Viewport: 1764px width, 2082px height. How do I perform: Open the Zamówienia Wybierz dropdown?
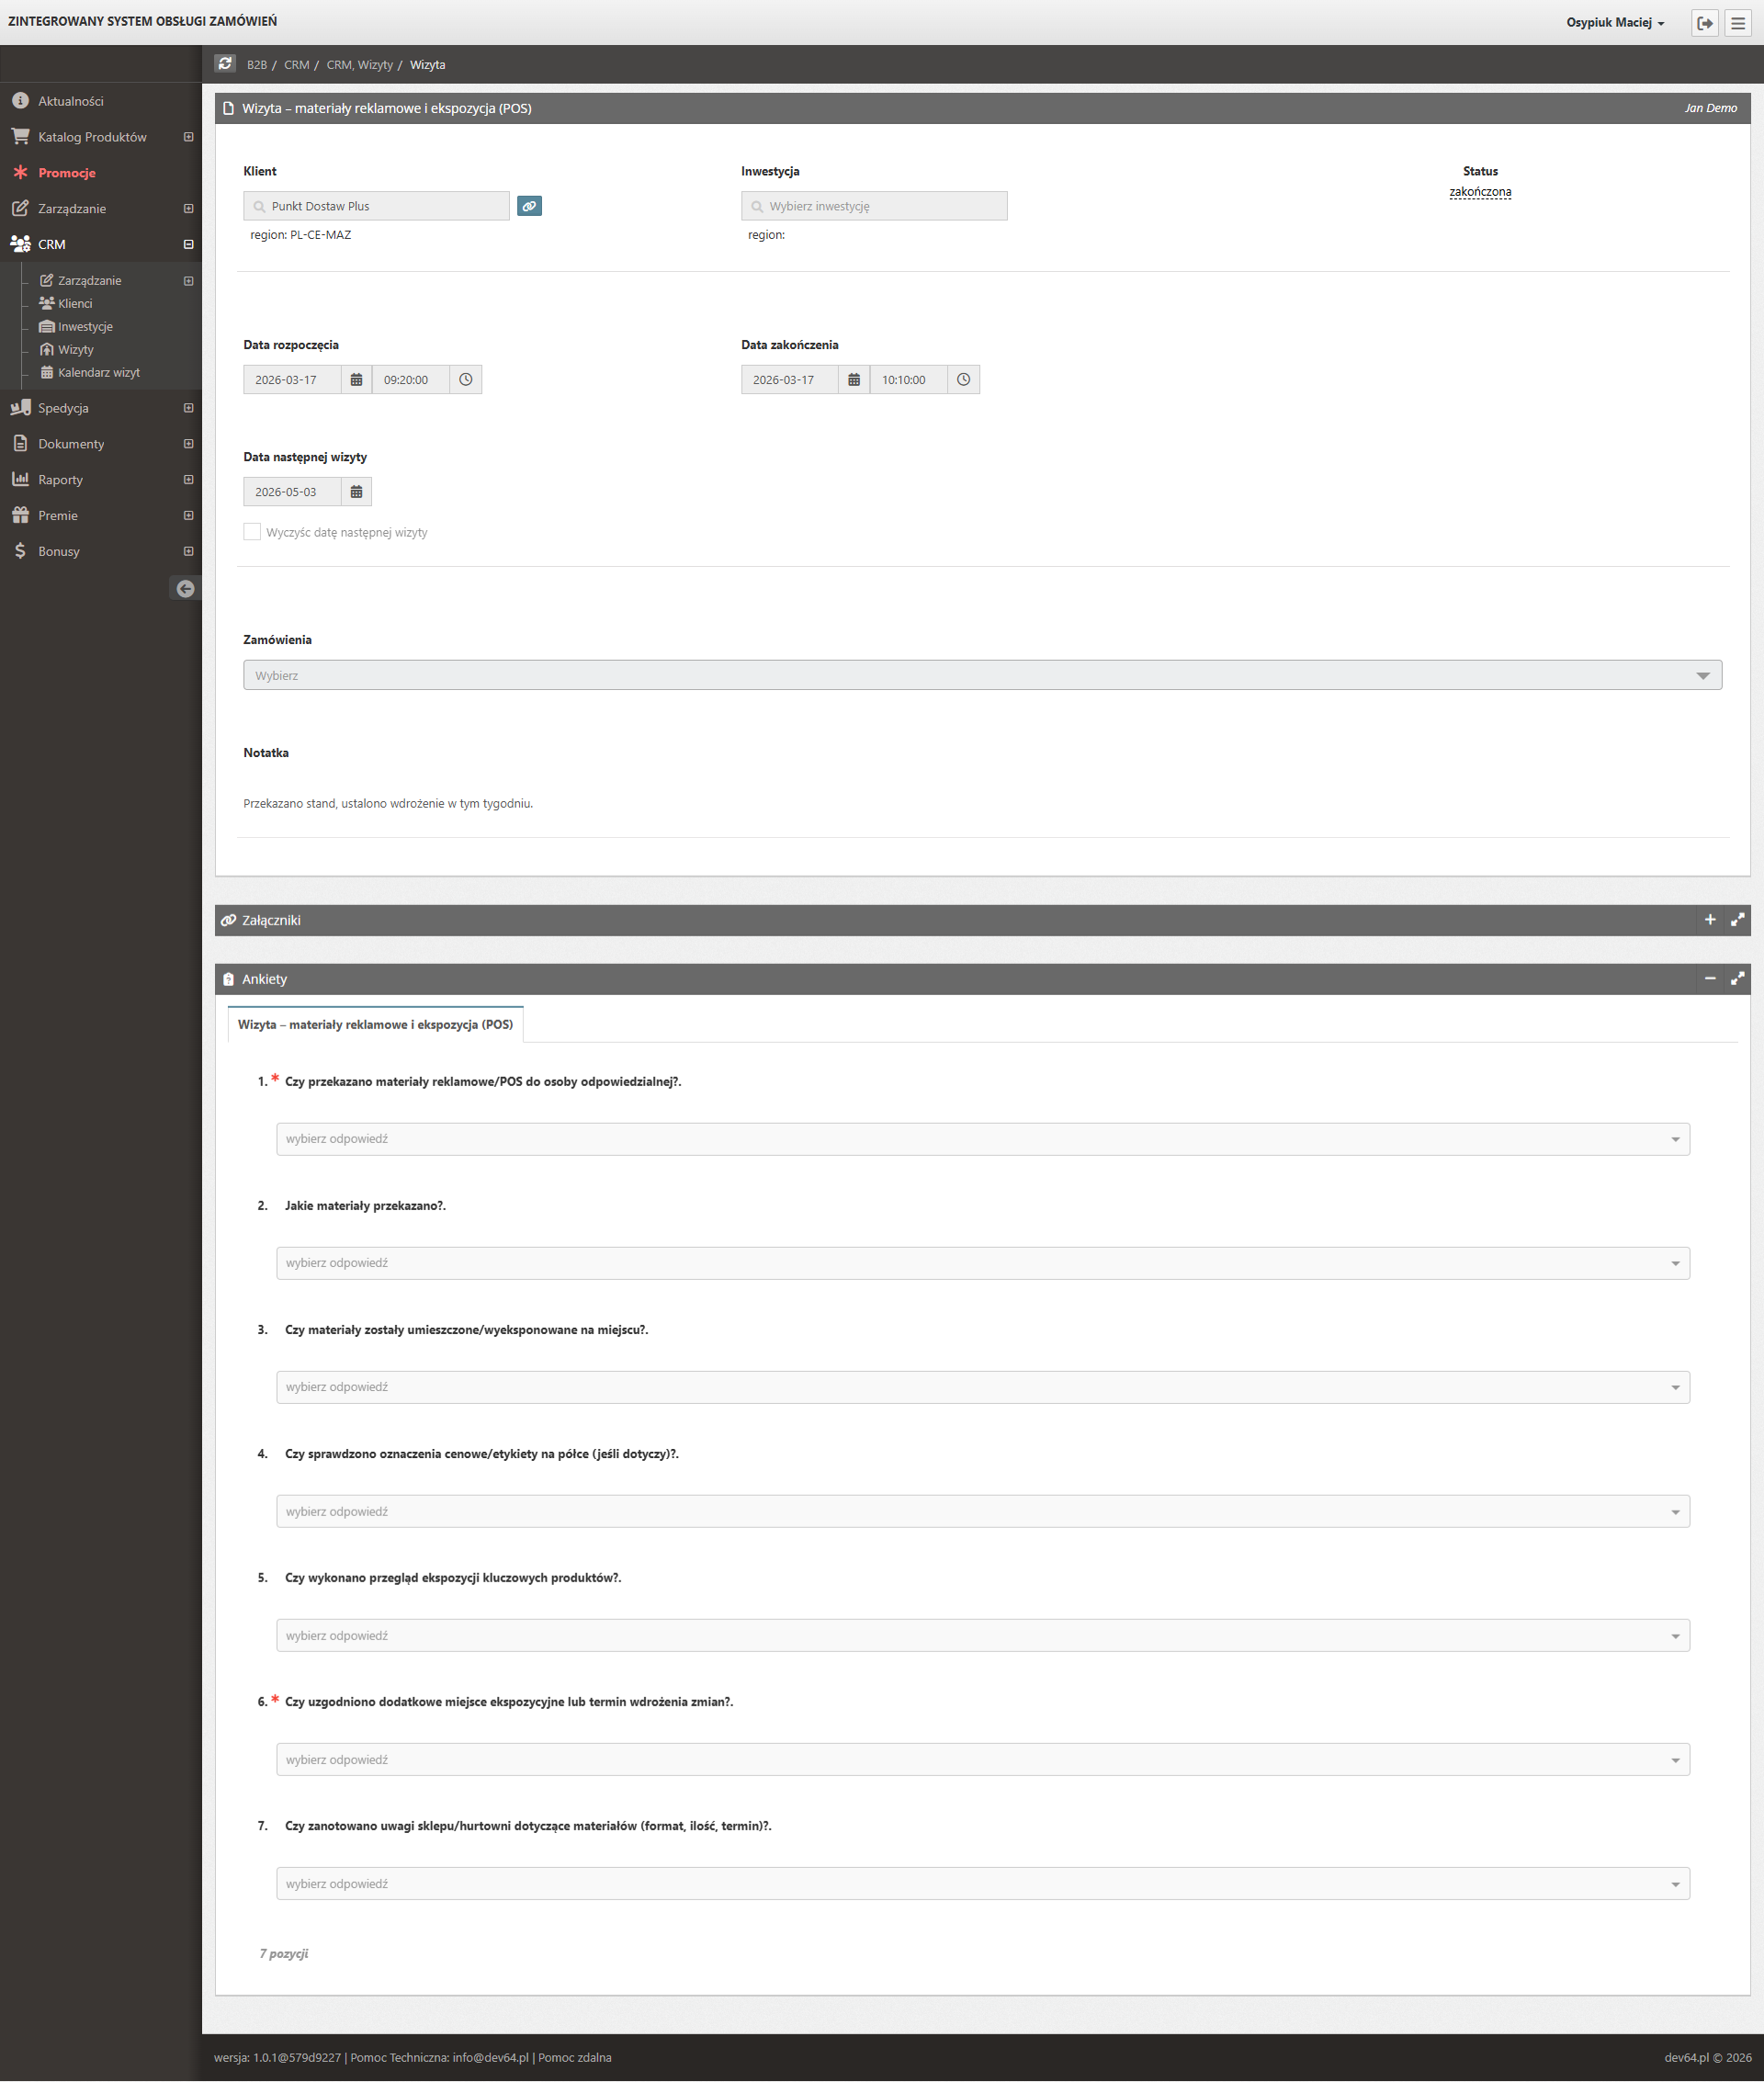pyautogui.click(x=981, y=676)
